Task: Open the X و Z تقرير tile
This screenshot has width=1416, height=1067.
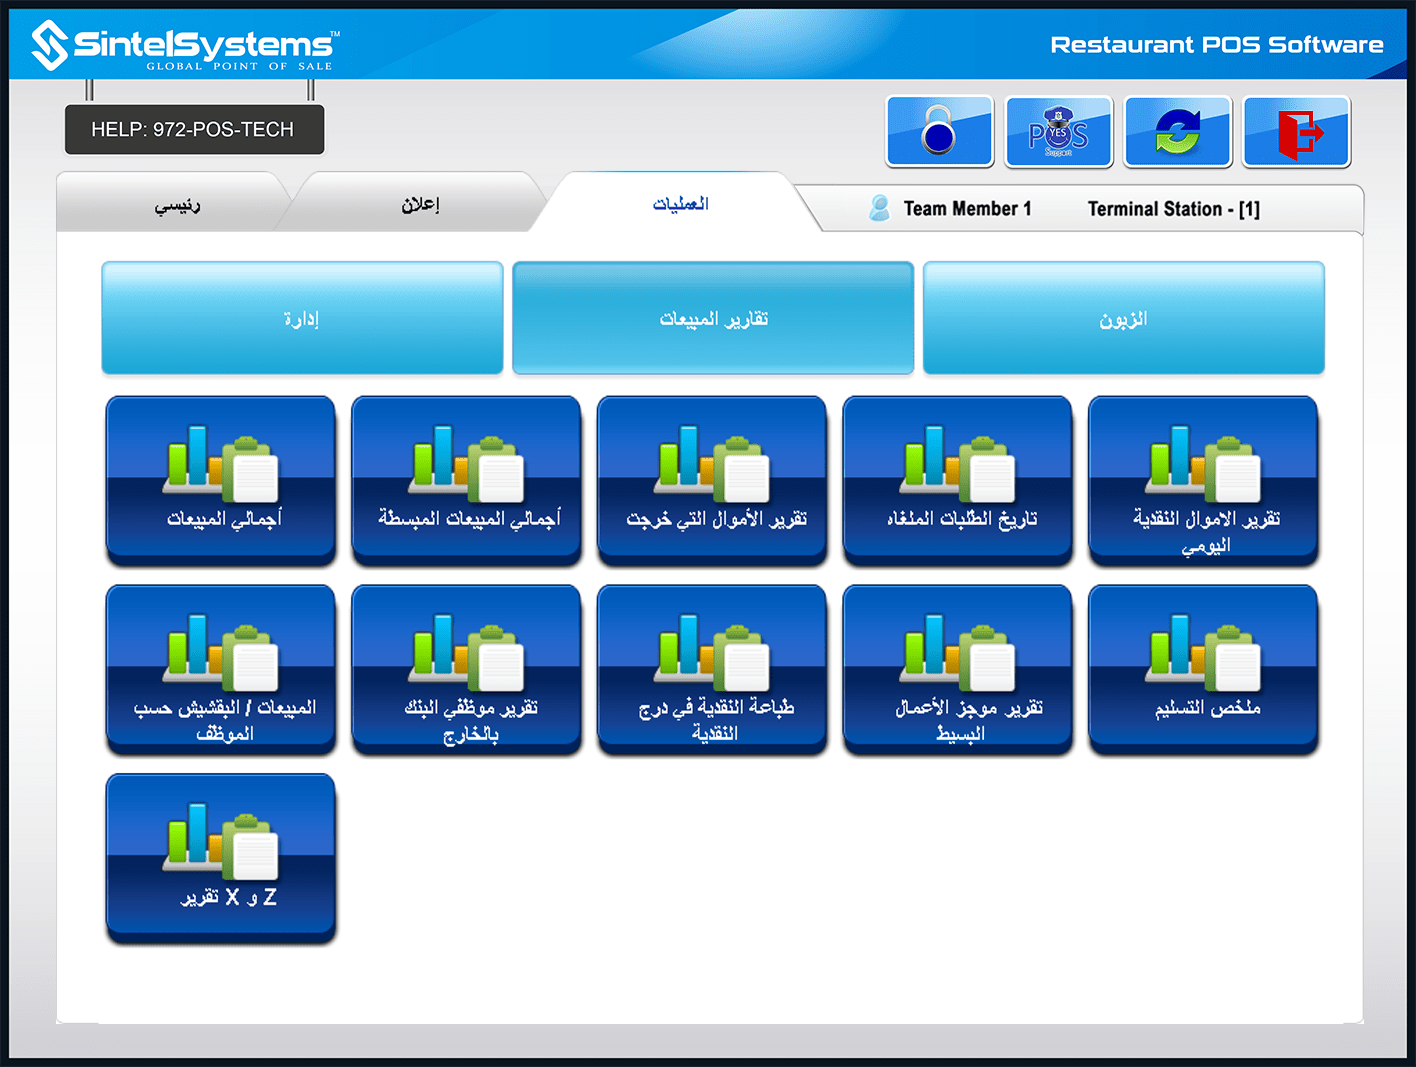Action: pos(221,859)
